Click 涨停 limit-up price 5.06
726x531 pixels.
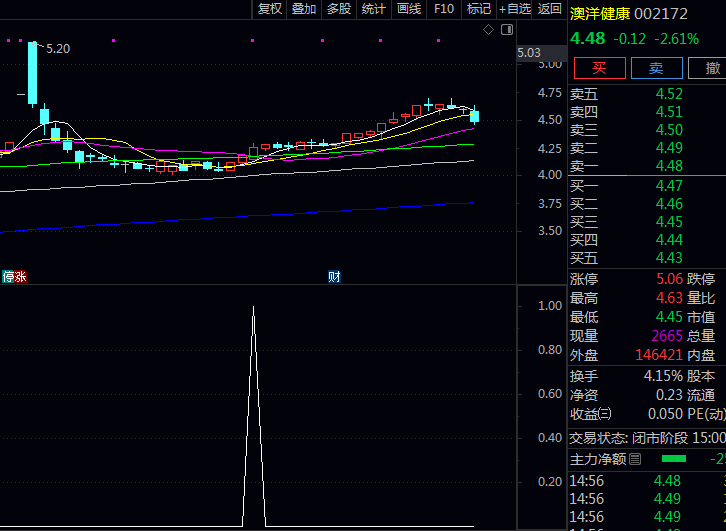670,279
